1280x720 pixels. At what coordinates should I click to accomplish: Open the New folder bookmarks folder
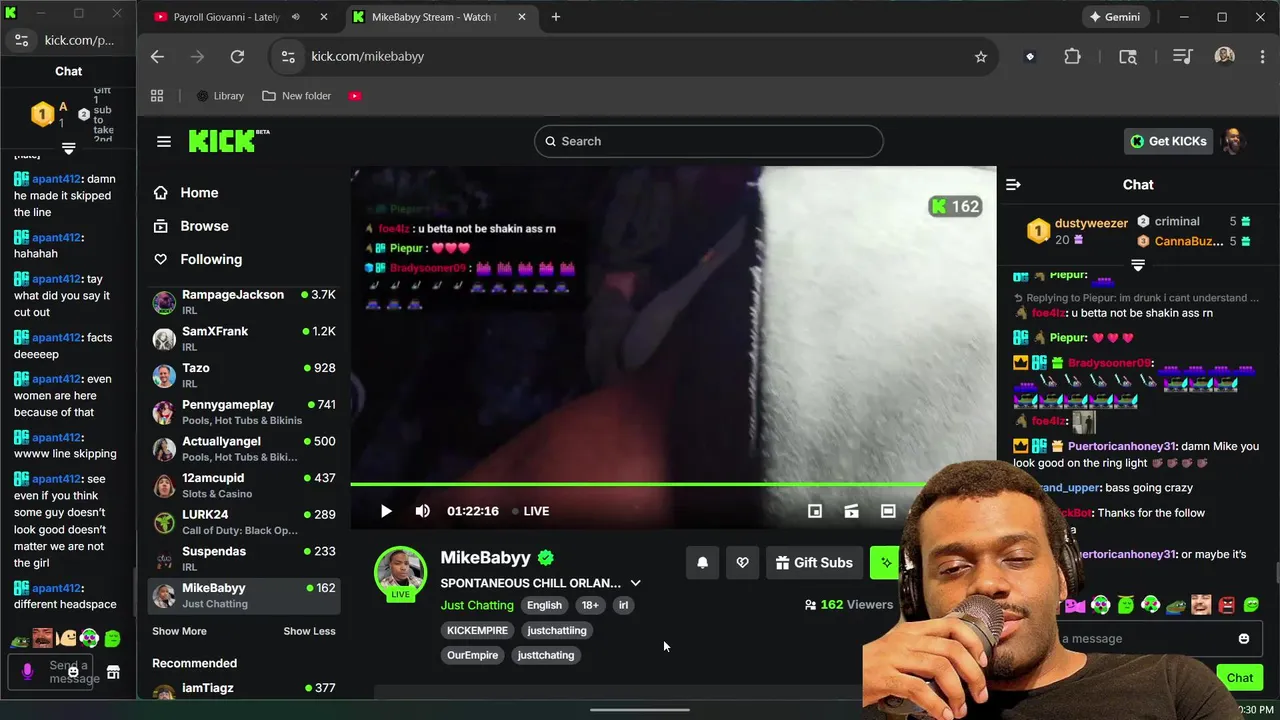coord(297,96)
